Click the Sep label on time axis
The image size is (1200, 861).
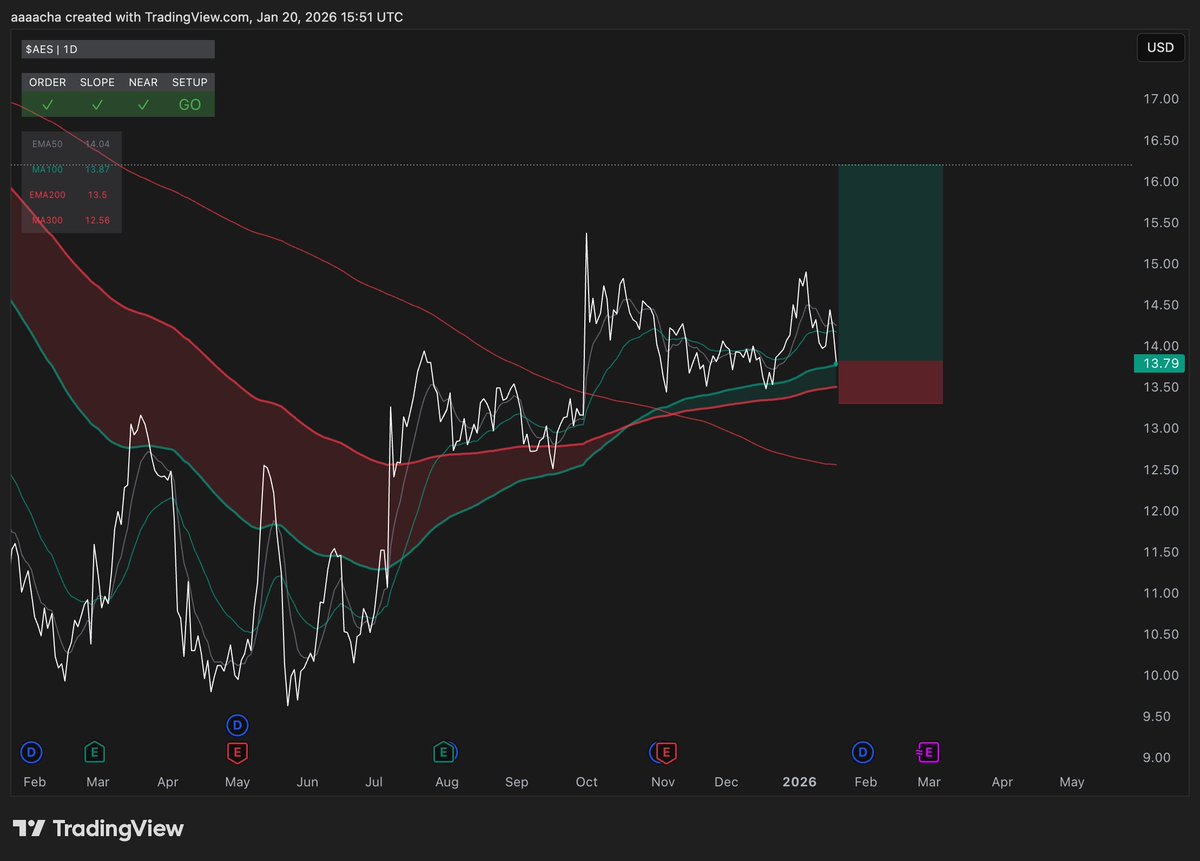point(517,782)
